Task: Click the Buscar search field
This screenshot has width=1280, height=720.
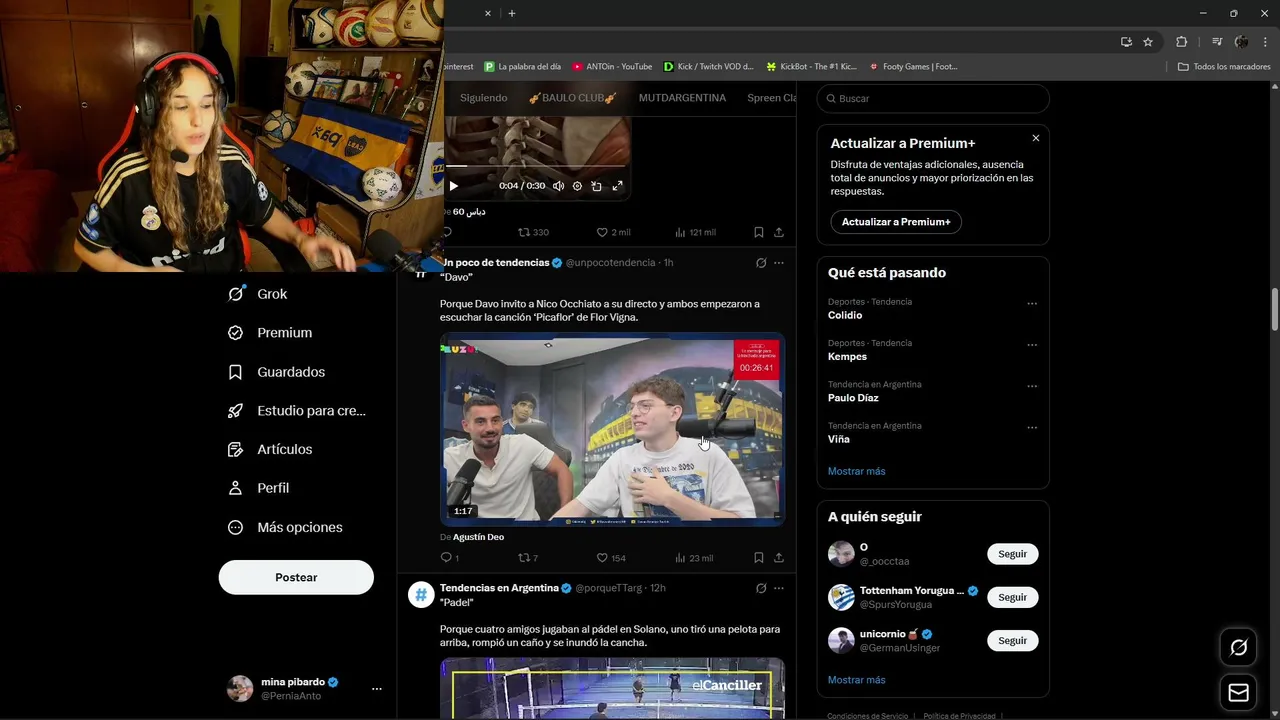Action: coord(933,99)
